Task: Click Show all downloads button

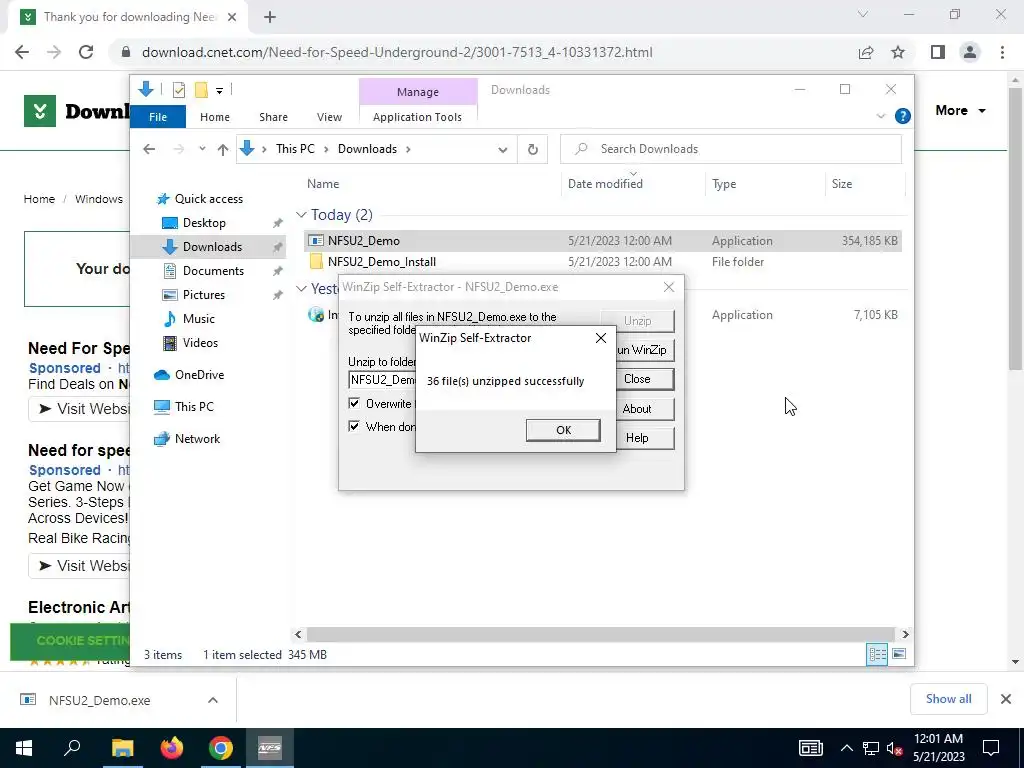Action: click(948, 699)
